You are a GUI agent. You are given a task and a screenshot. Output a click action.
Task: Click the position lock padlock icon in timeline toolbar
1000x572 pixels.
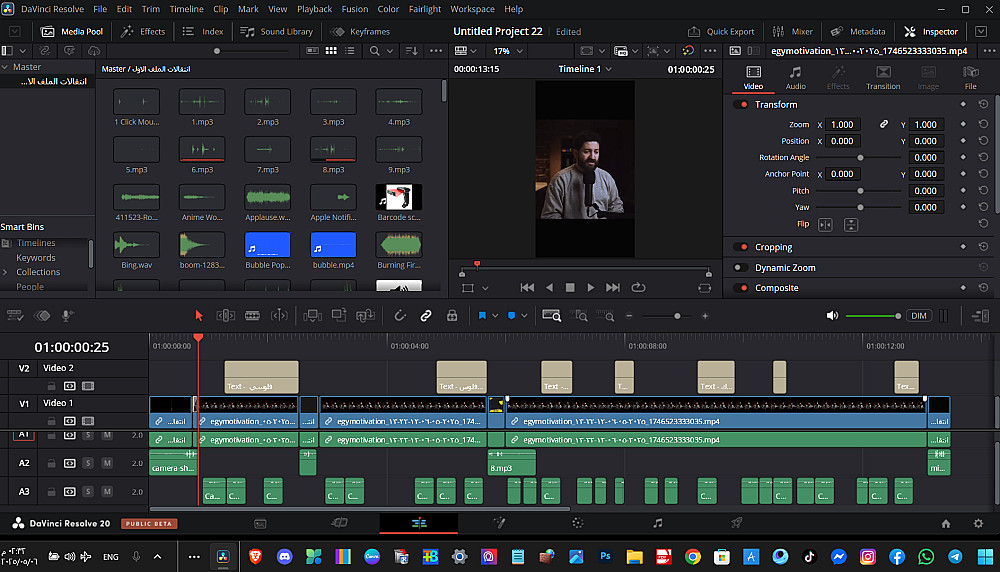pyautogui.click(x=452, y=316)
